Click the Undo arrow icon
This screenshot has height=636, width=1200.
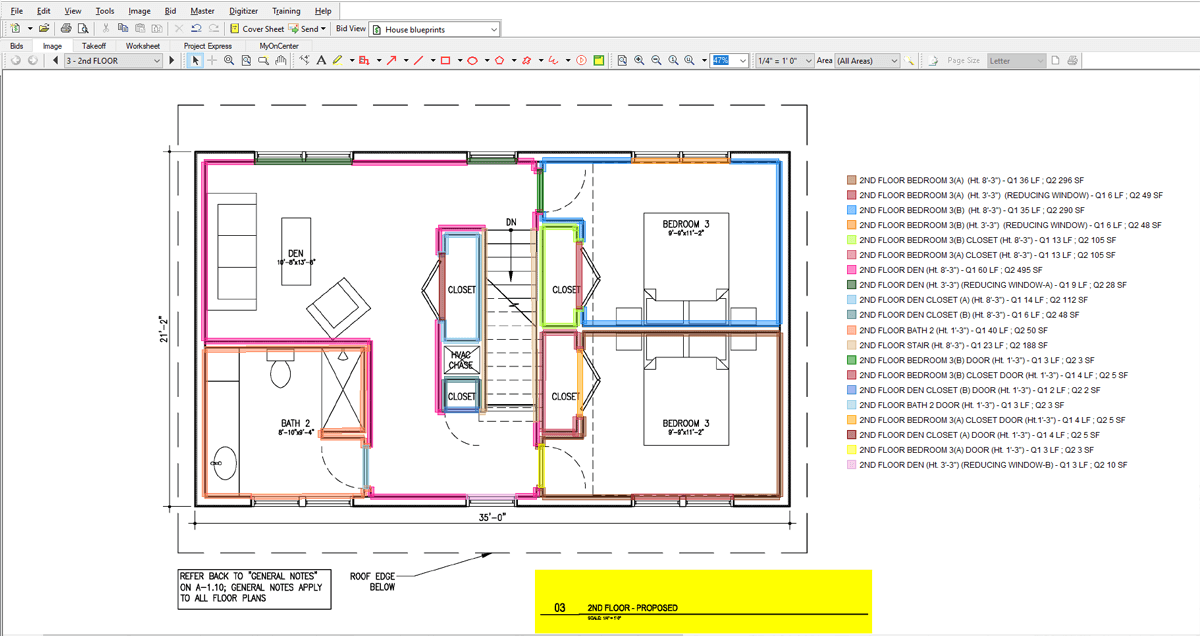click(x=196, y=29)
